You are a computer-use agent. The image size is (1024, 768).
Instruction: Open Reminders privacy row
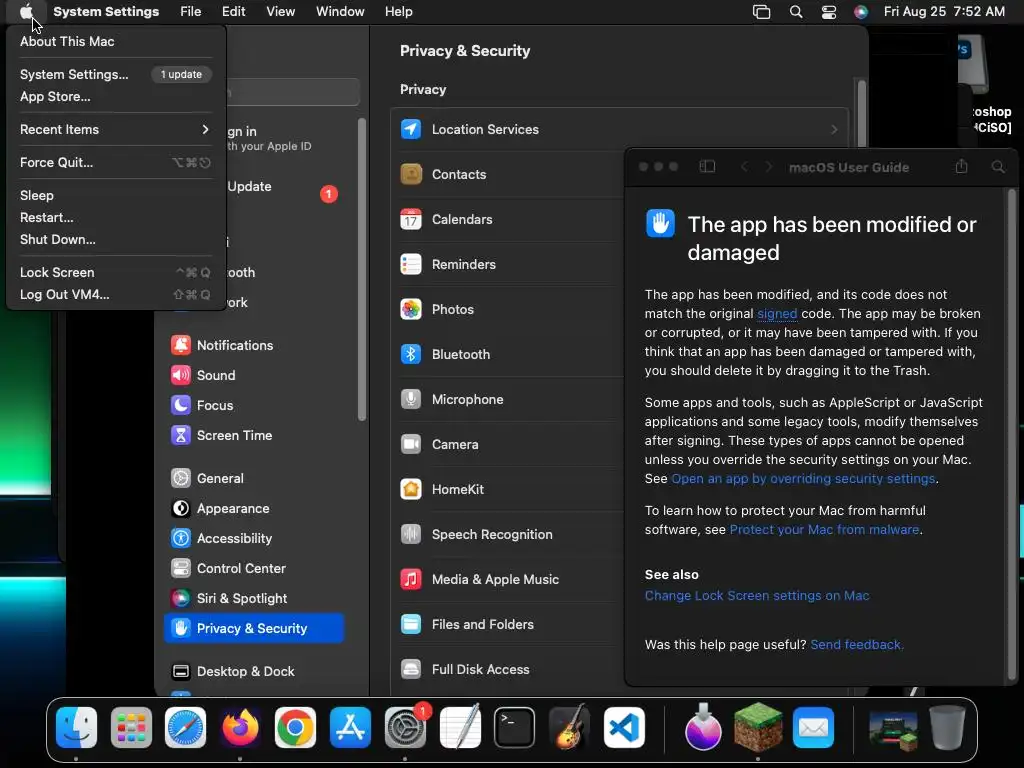click(508, 264)
